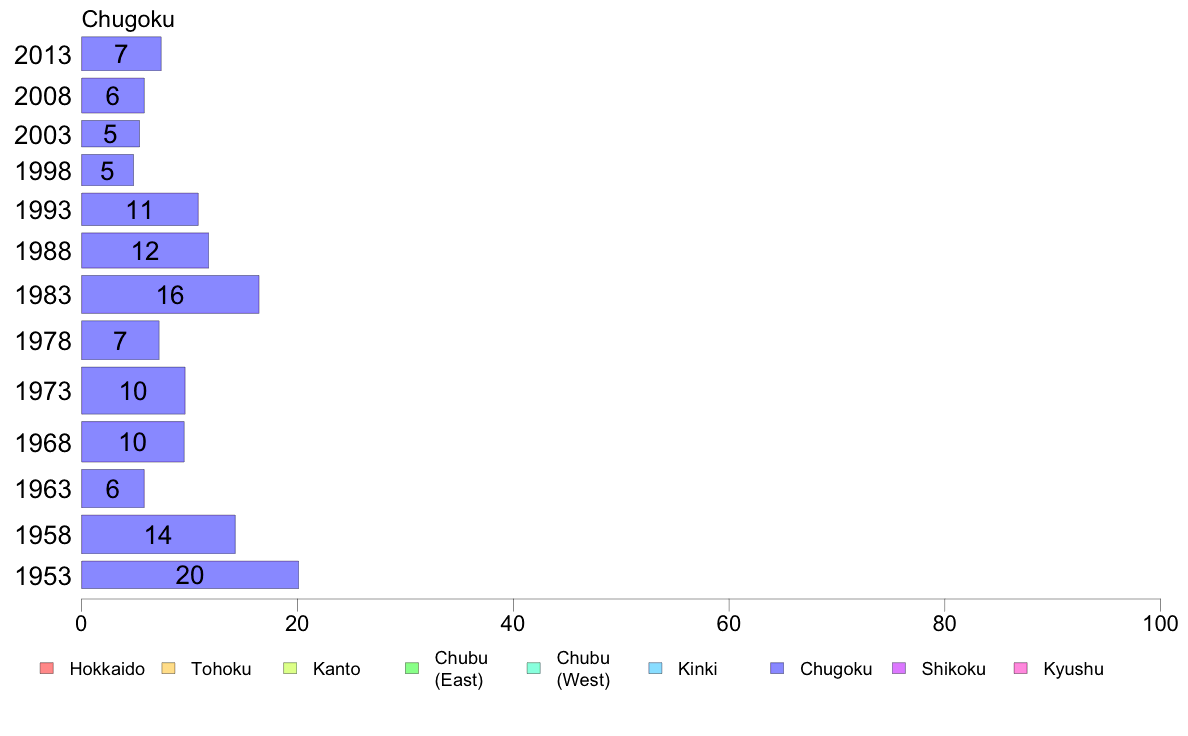Select the 1953 bar showing 20
This screenshot has width=1188, height=736.
click(x=190, y=575)
